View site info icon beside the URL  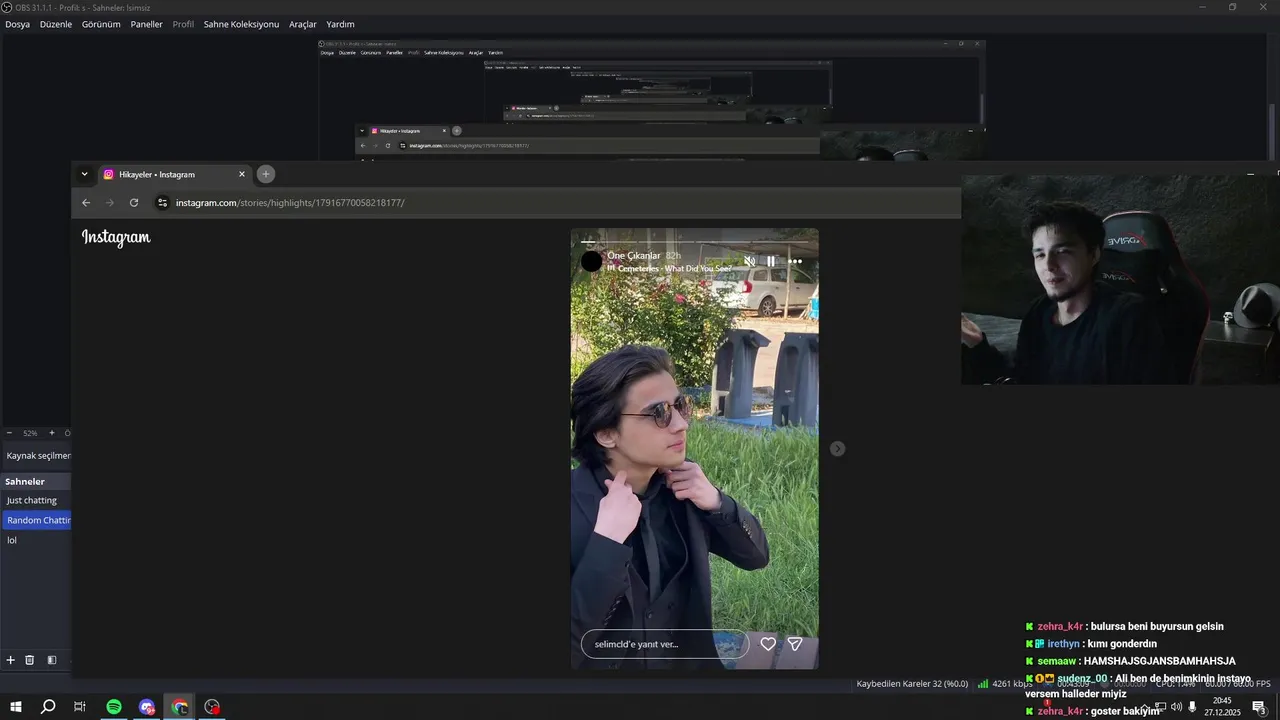click(162, 203)
